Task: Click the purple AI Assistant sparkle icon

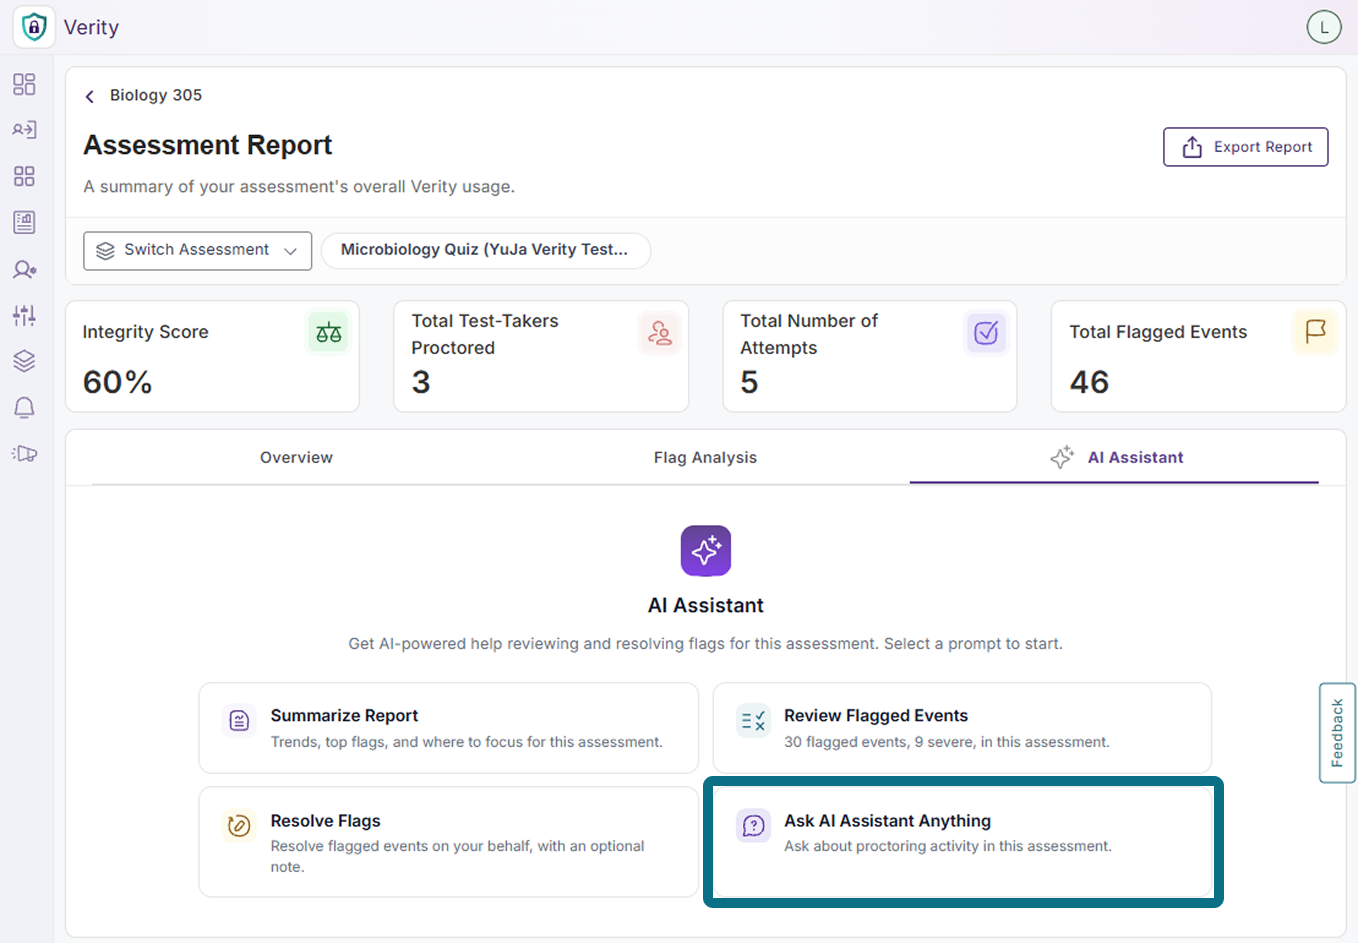Action: 706,551
